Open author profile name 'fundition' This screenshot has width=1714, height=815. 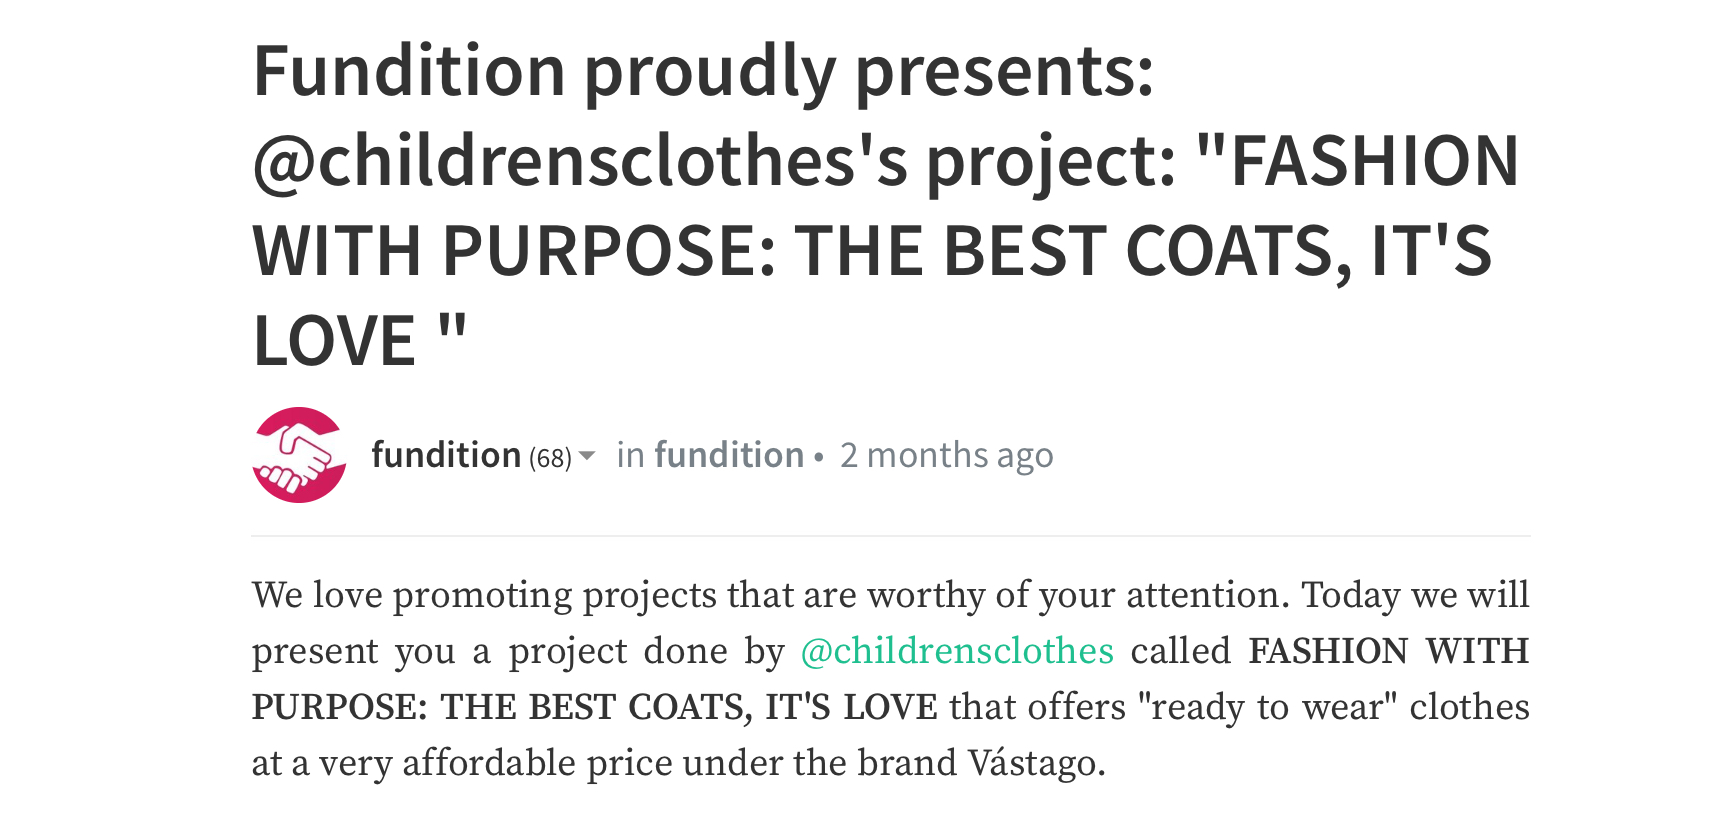tap(446, 455)
